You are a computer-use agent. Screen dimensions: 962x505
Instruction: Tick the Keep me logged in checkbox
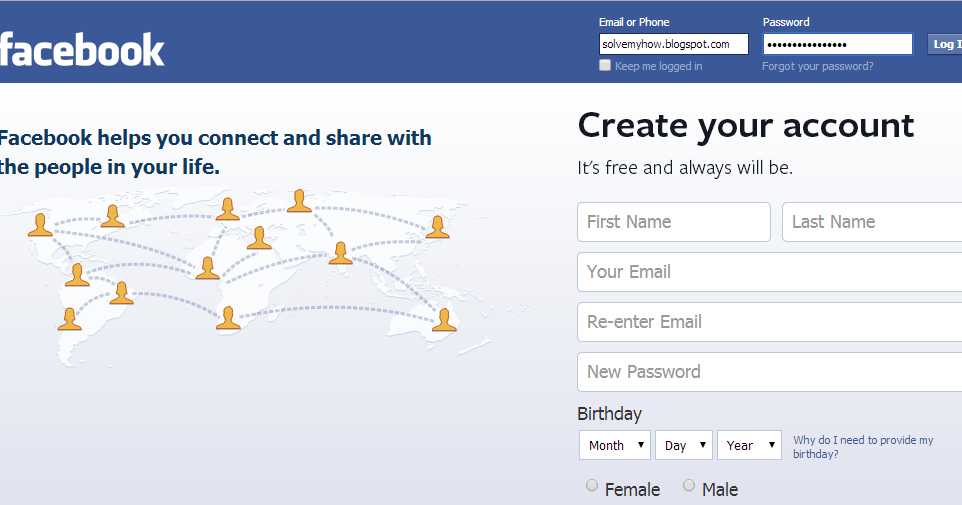[x=605, y=65]
